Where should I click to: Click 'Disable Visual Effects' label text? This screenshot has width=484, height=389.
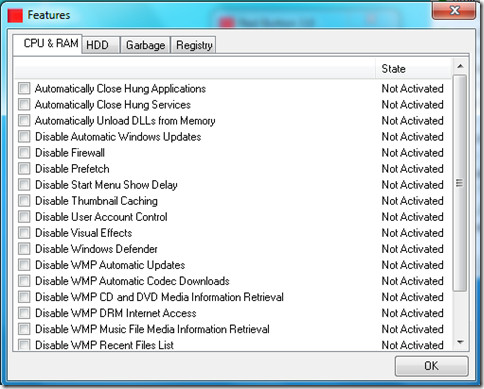83,233
